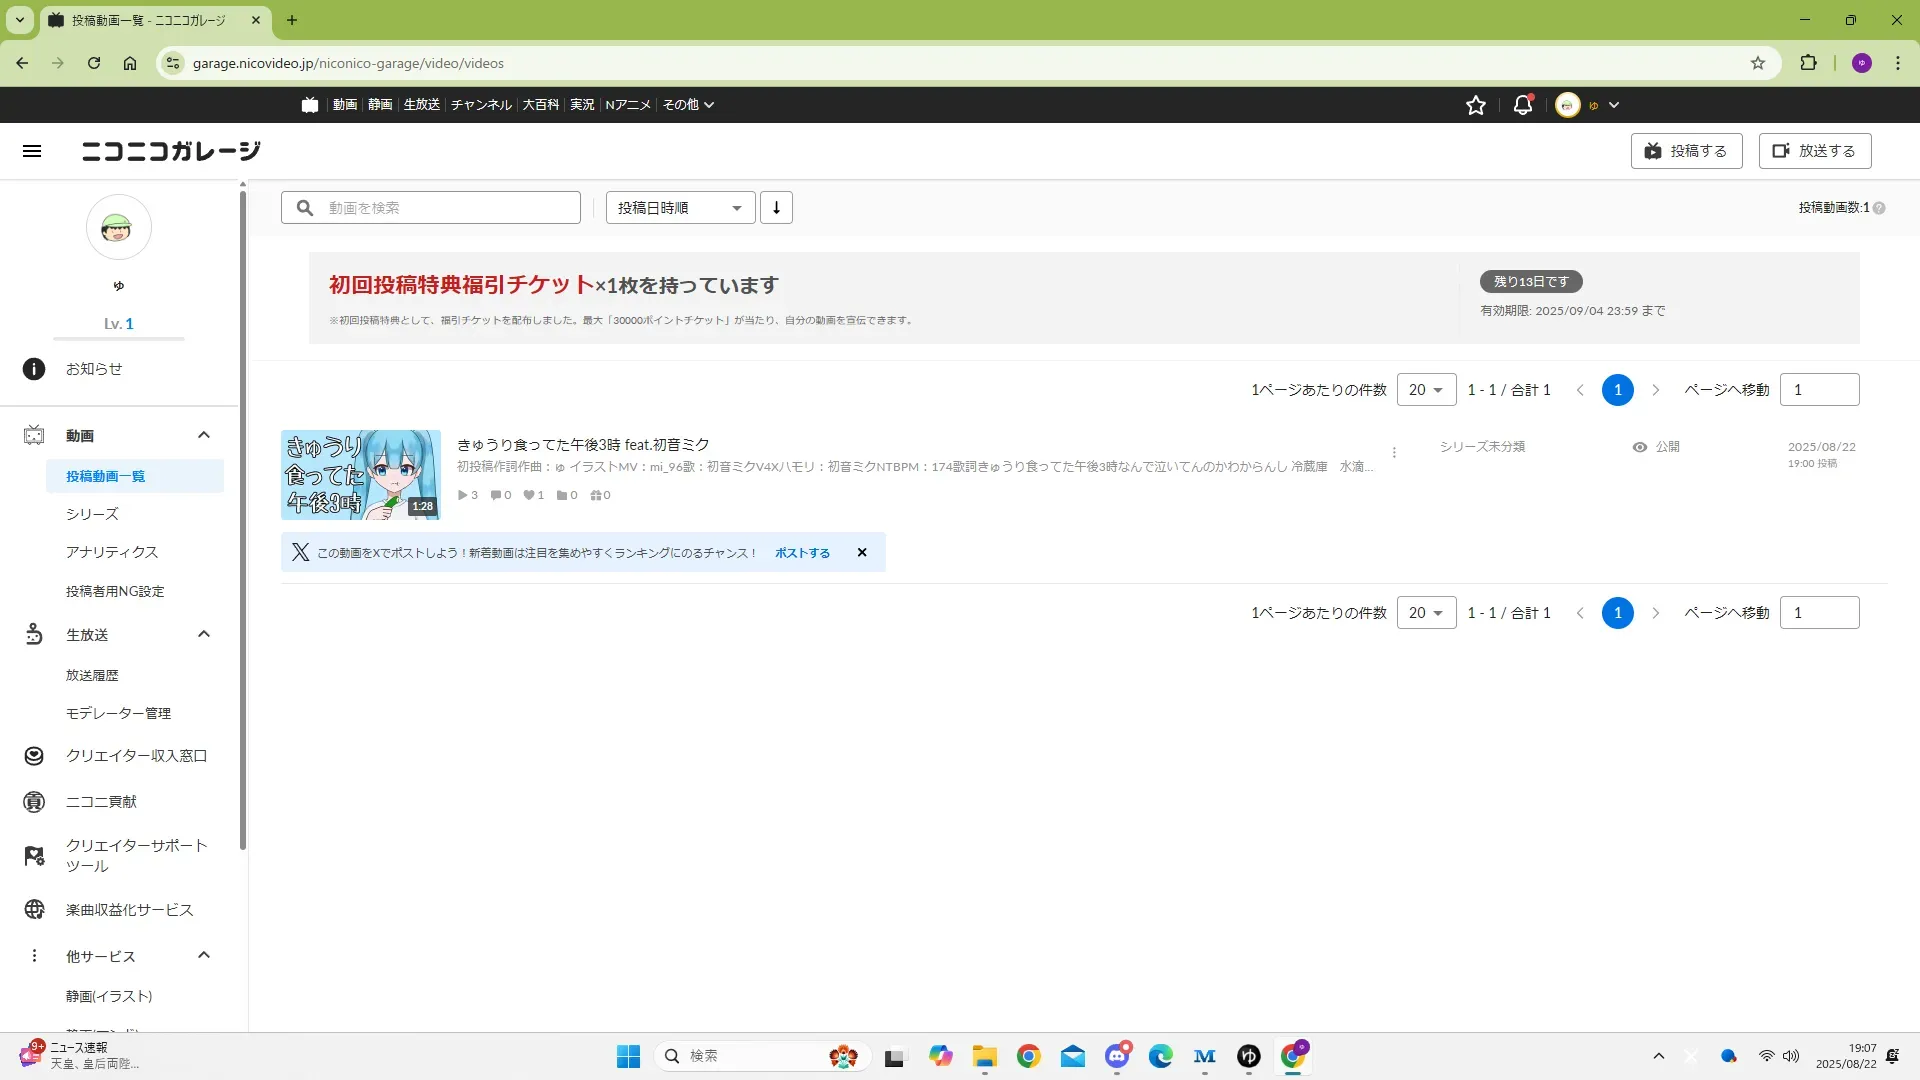
Task: Open the top items-per-page 20 dropdown
Action: point(1426,390)
